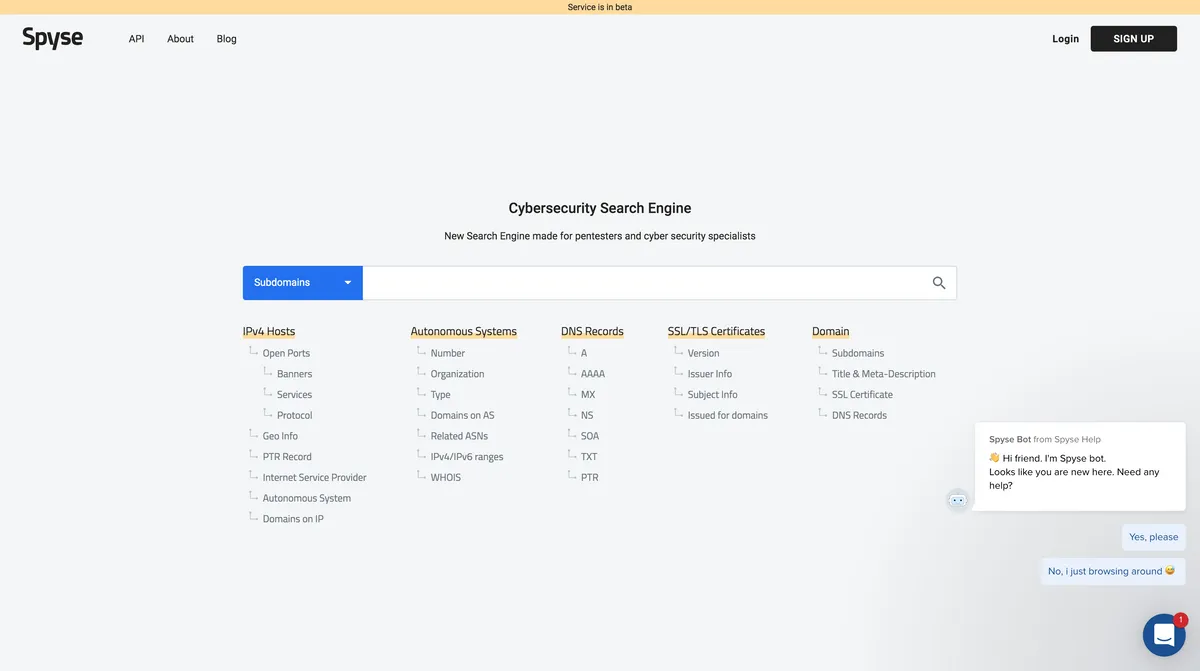Select Number under Autonomous Systems
This screenshot has width=1200, height=671.
tap(448, 353)
